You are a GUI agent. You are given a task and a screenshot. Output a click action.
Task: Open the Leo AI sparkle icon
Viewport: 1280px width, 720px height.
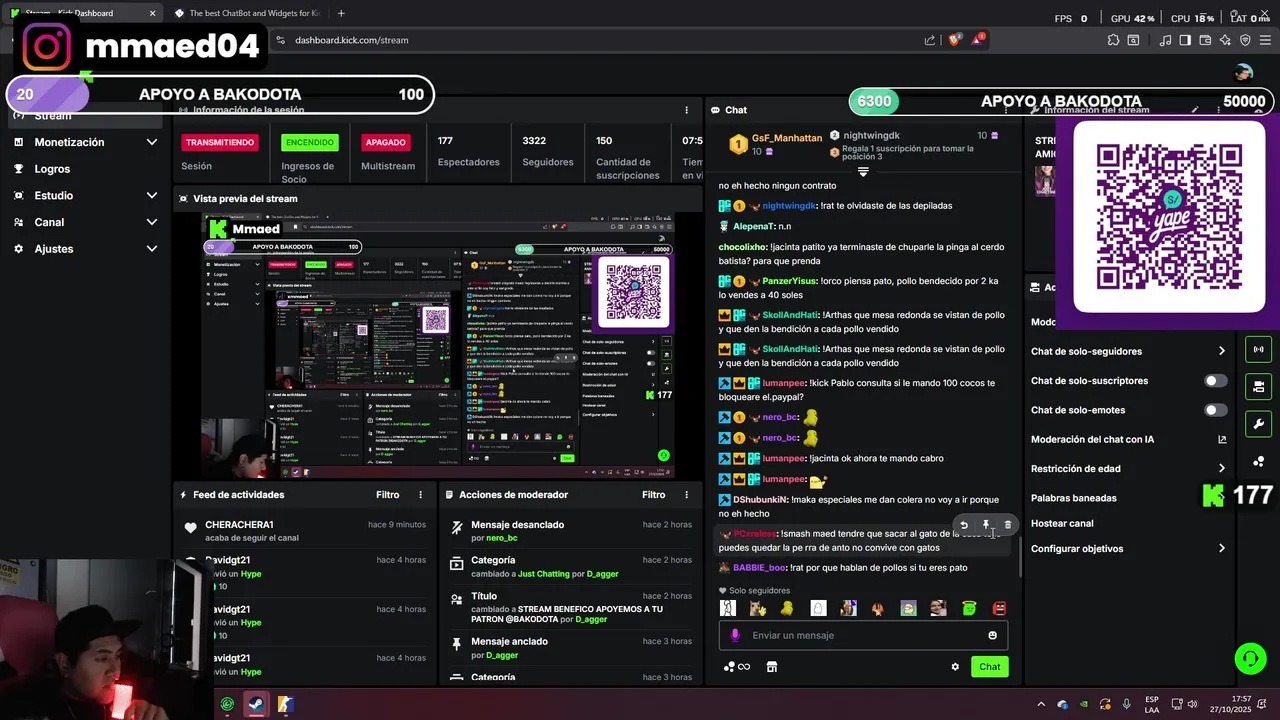pyautogui.click(x=1225, y=40)
